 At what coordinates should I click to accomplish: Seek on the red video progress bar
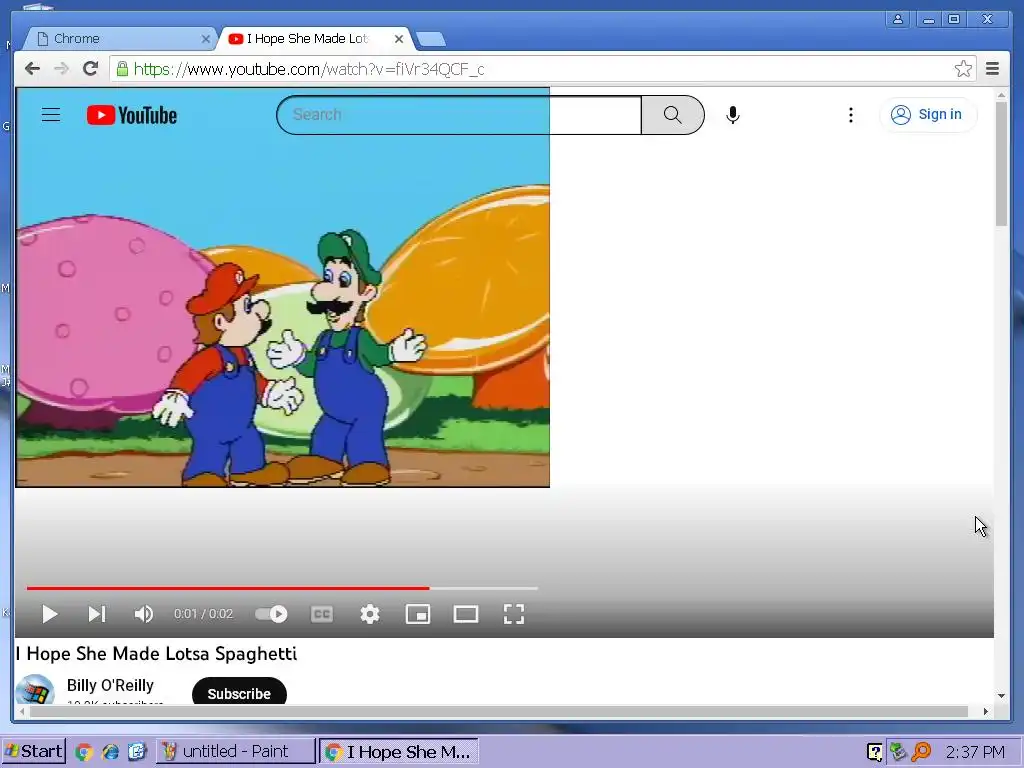[282, 588]
